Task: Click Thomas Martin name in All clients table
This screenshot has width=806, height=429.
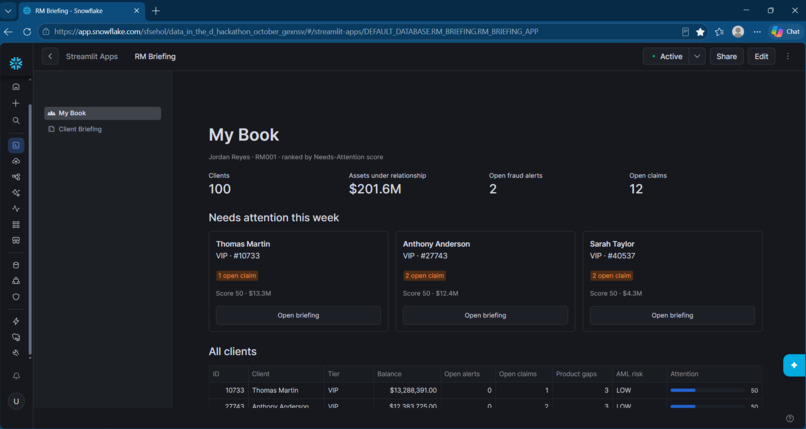Action: coord(275,390)
